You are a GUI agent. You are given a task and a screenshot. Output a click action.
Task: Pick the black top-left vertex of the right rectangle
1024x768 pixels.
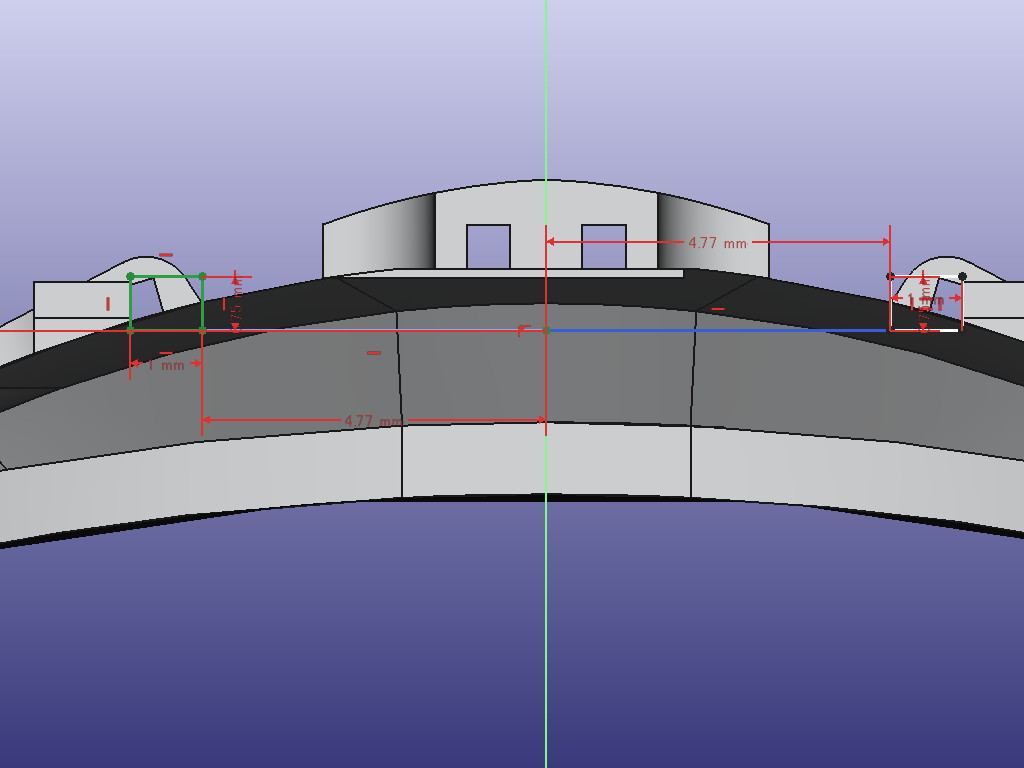890,276
